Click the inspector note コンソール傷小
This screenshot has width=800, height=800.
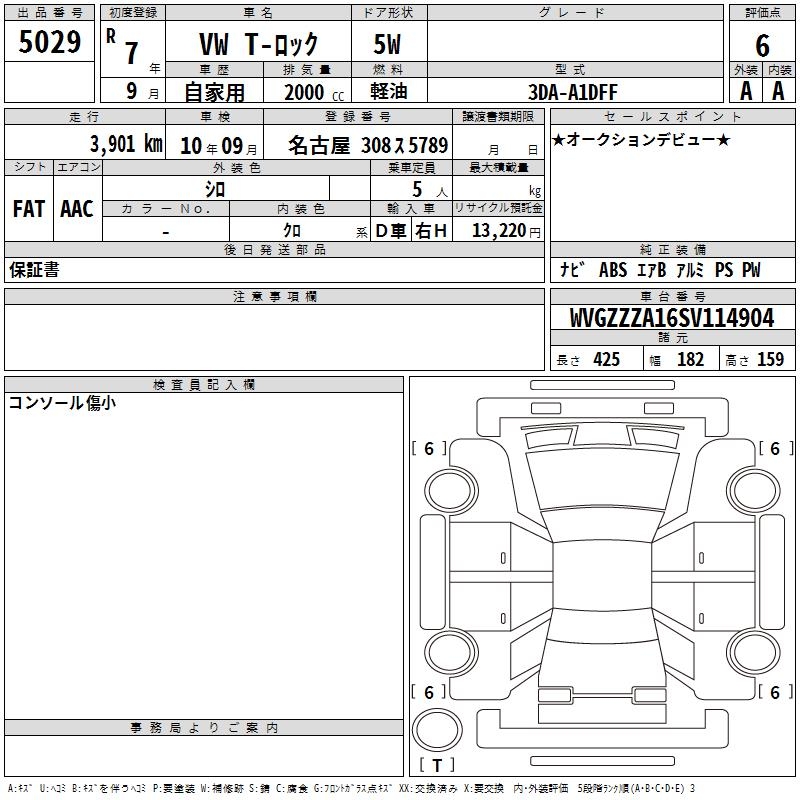(62, 403)
